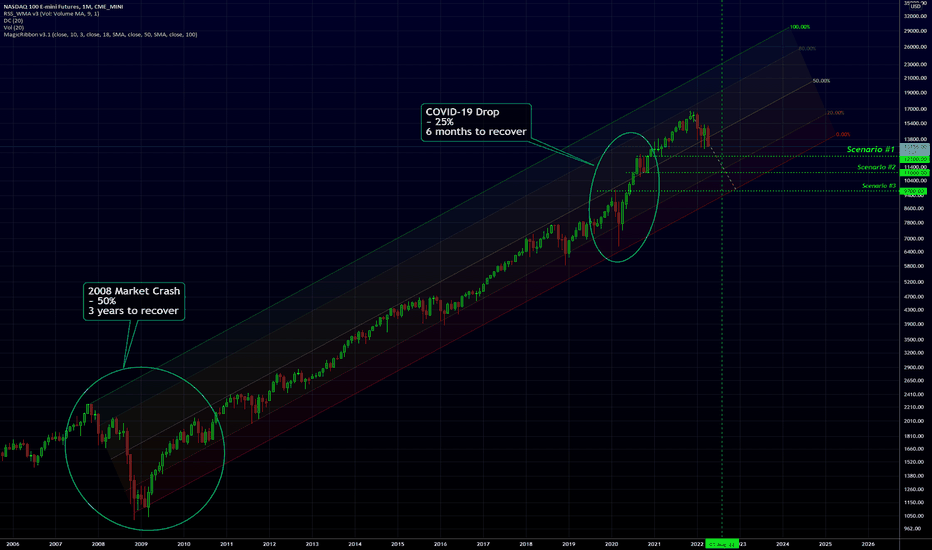
Task: Click the 2018 year on time axis
Action: [526, 544]
